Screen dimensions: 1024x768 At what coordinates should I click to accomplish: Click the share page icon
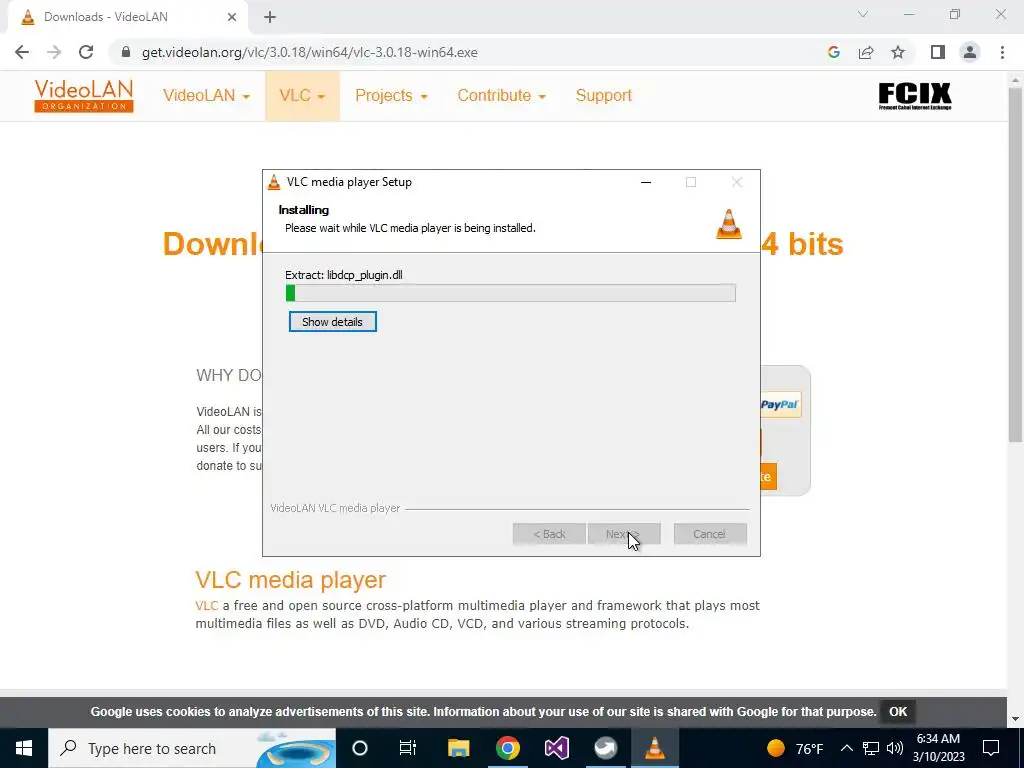(x=866, y=52)
